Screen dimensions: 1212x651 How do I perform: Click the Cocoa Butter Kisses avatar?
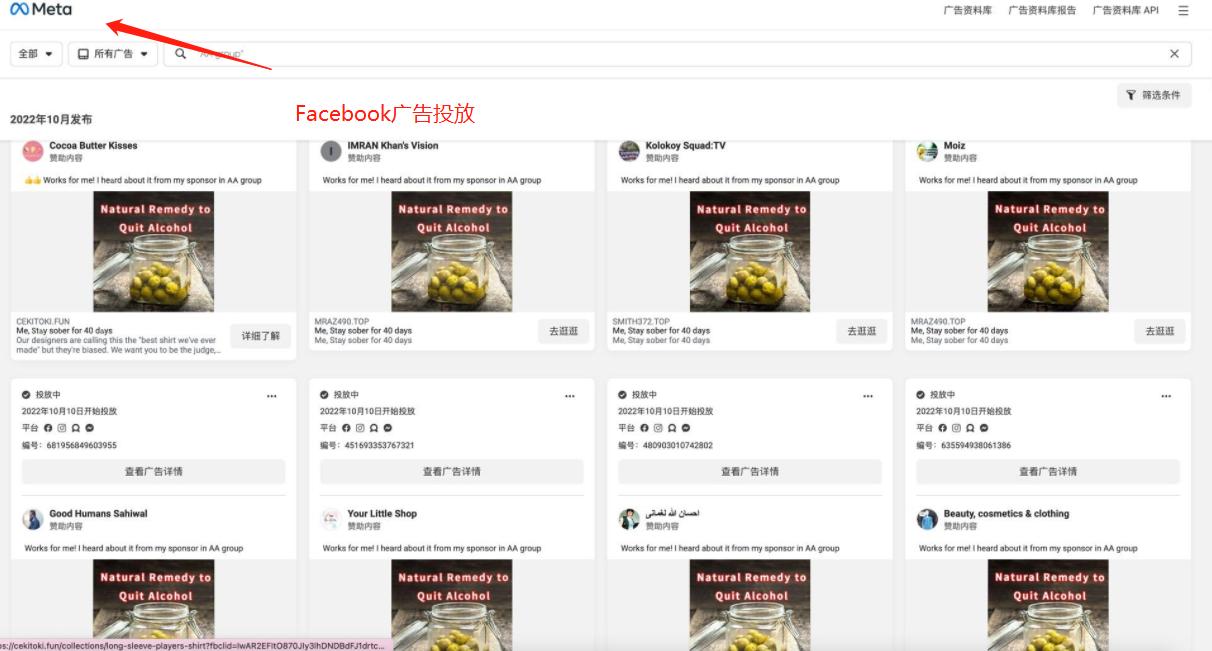tap(33, 151)
